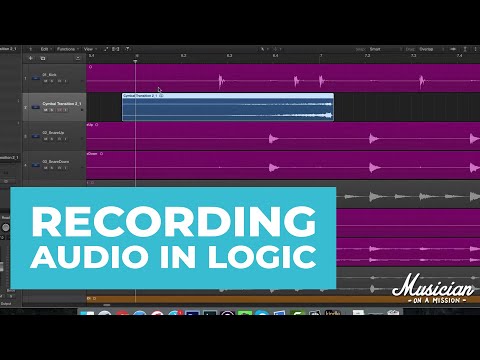Click the Cymbal Transition 2_1 track icon
480x360 pixels.
(36, 107)
